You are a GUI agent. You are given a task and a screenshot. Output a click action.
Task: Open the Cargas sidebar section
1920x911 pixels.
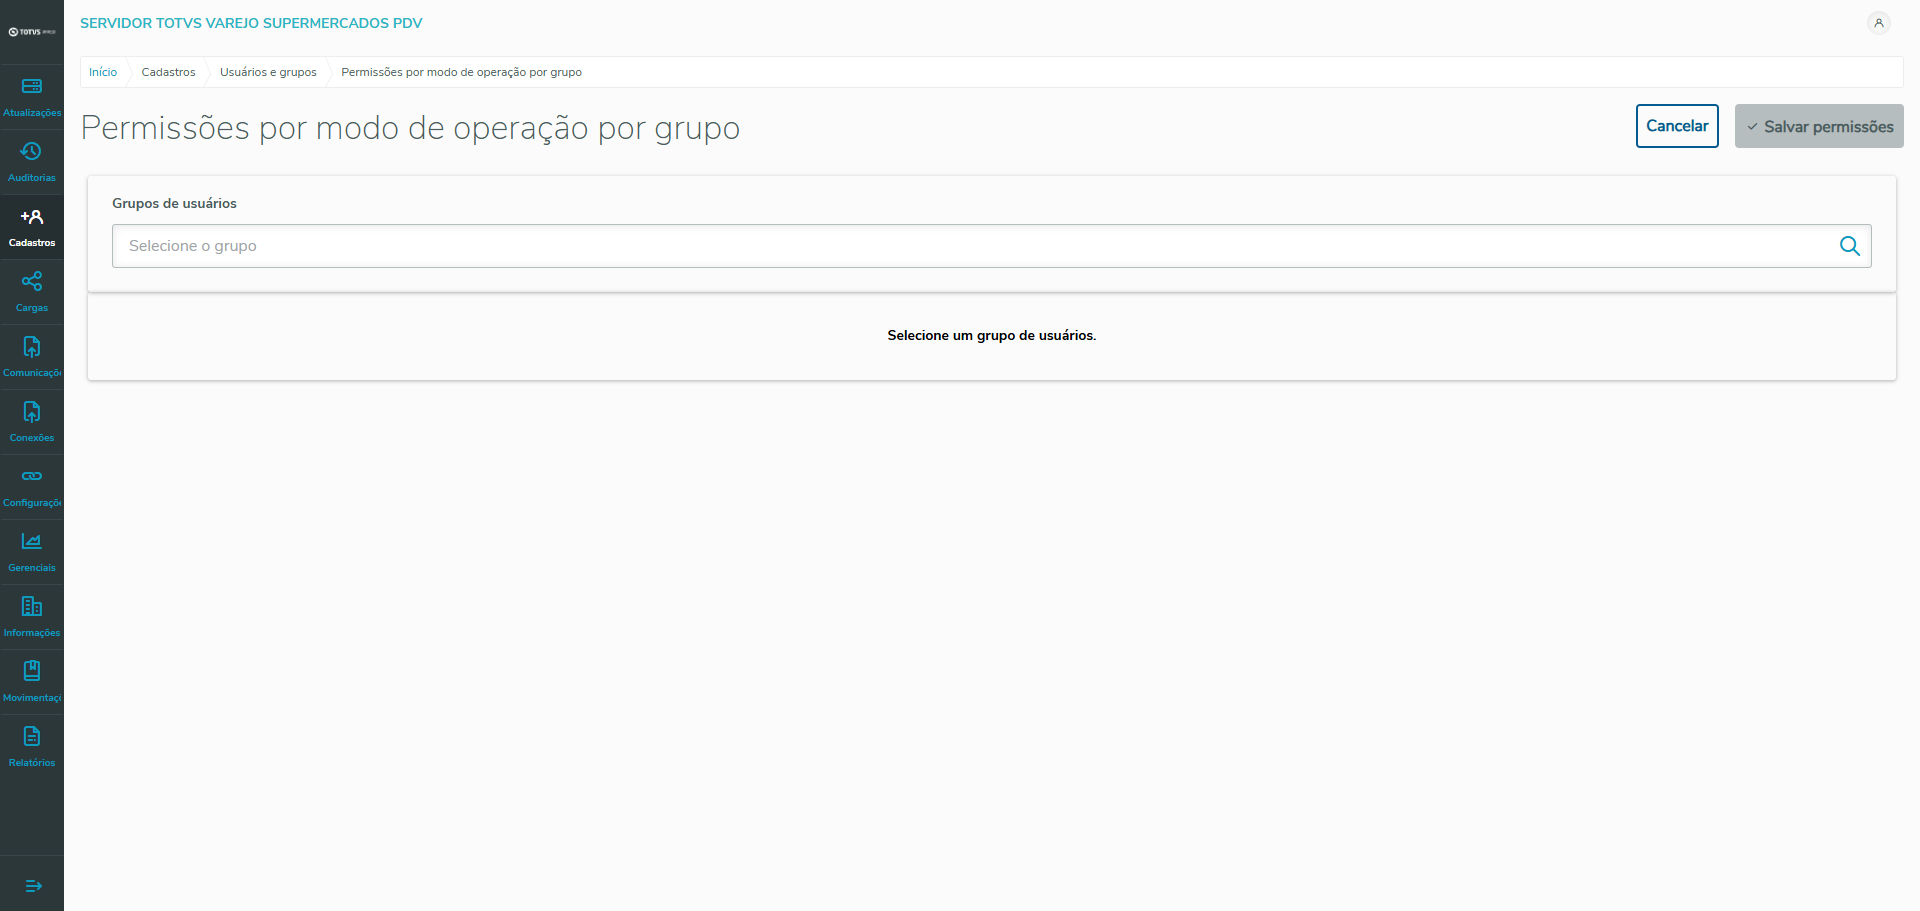pos(32,292)
